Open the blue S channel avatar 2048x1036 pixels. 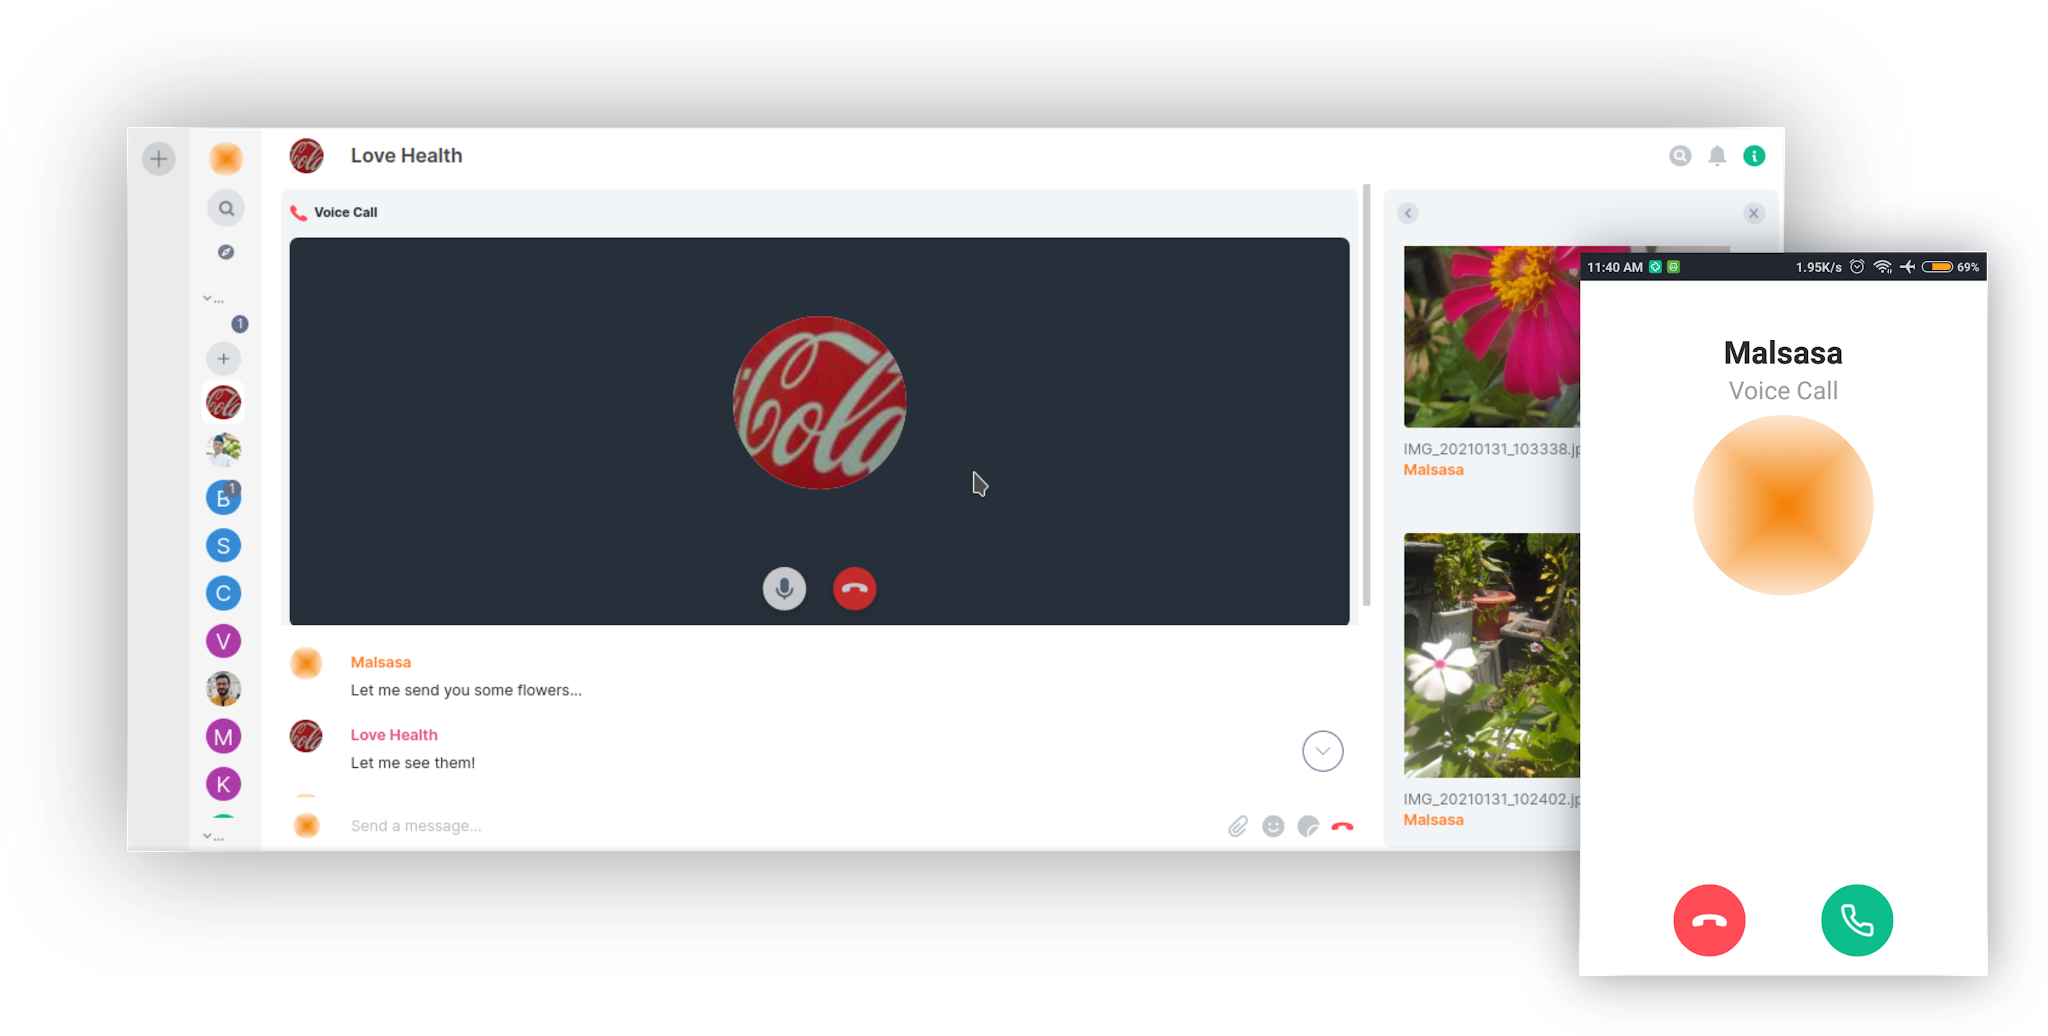[223, 545]
